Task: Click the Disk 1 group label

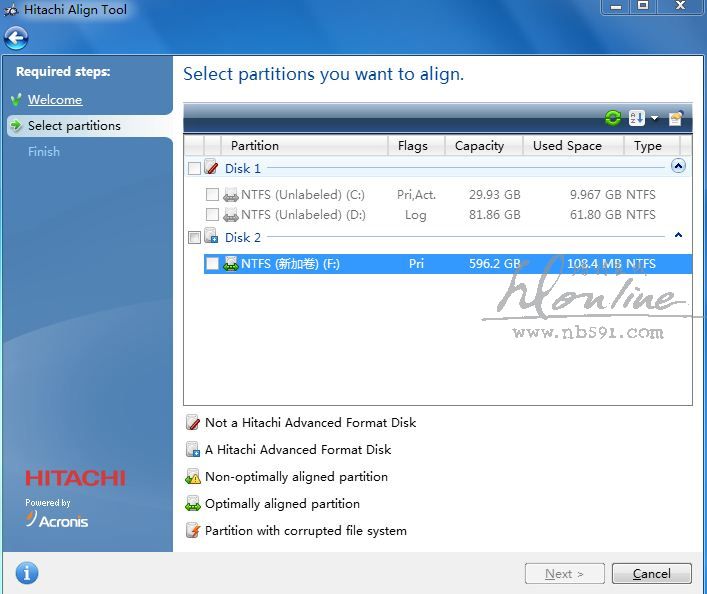Action: click(243, 169)
